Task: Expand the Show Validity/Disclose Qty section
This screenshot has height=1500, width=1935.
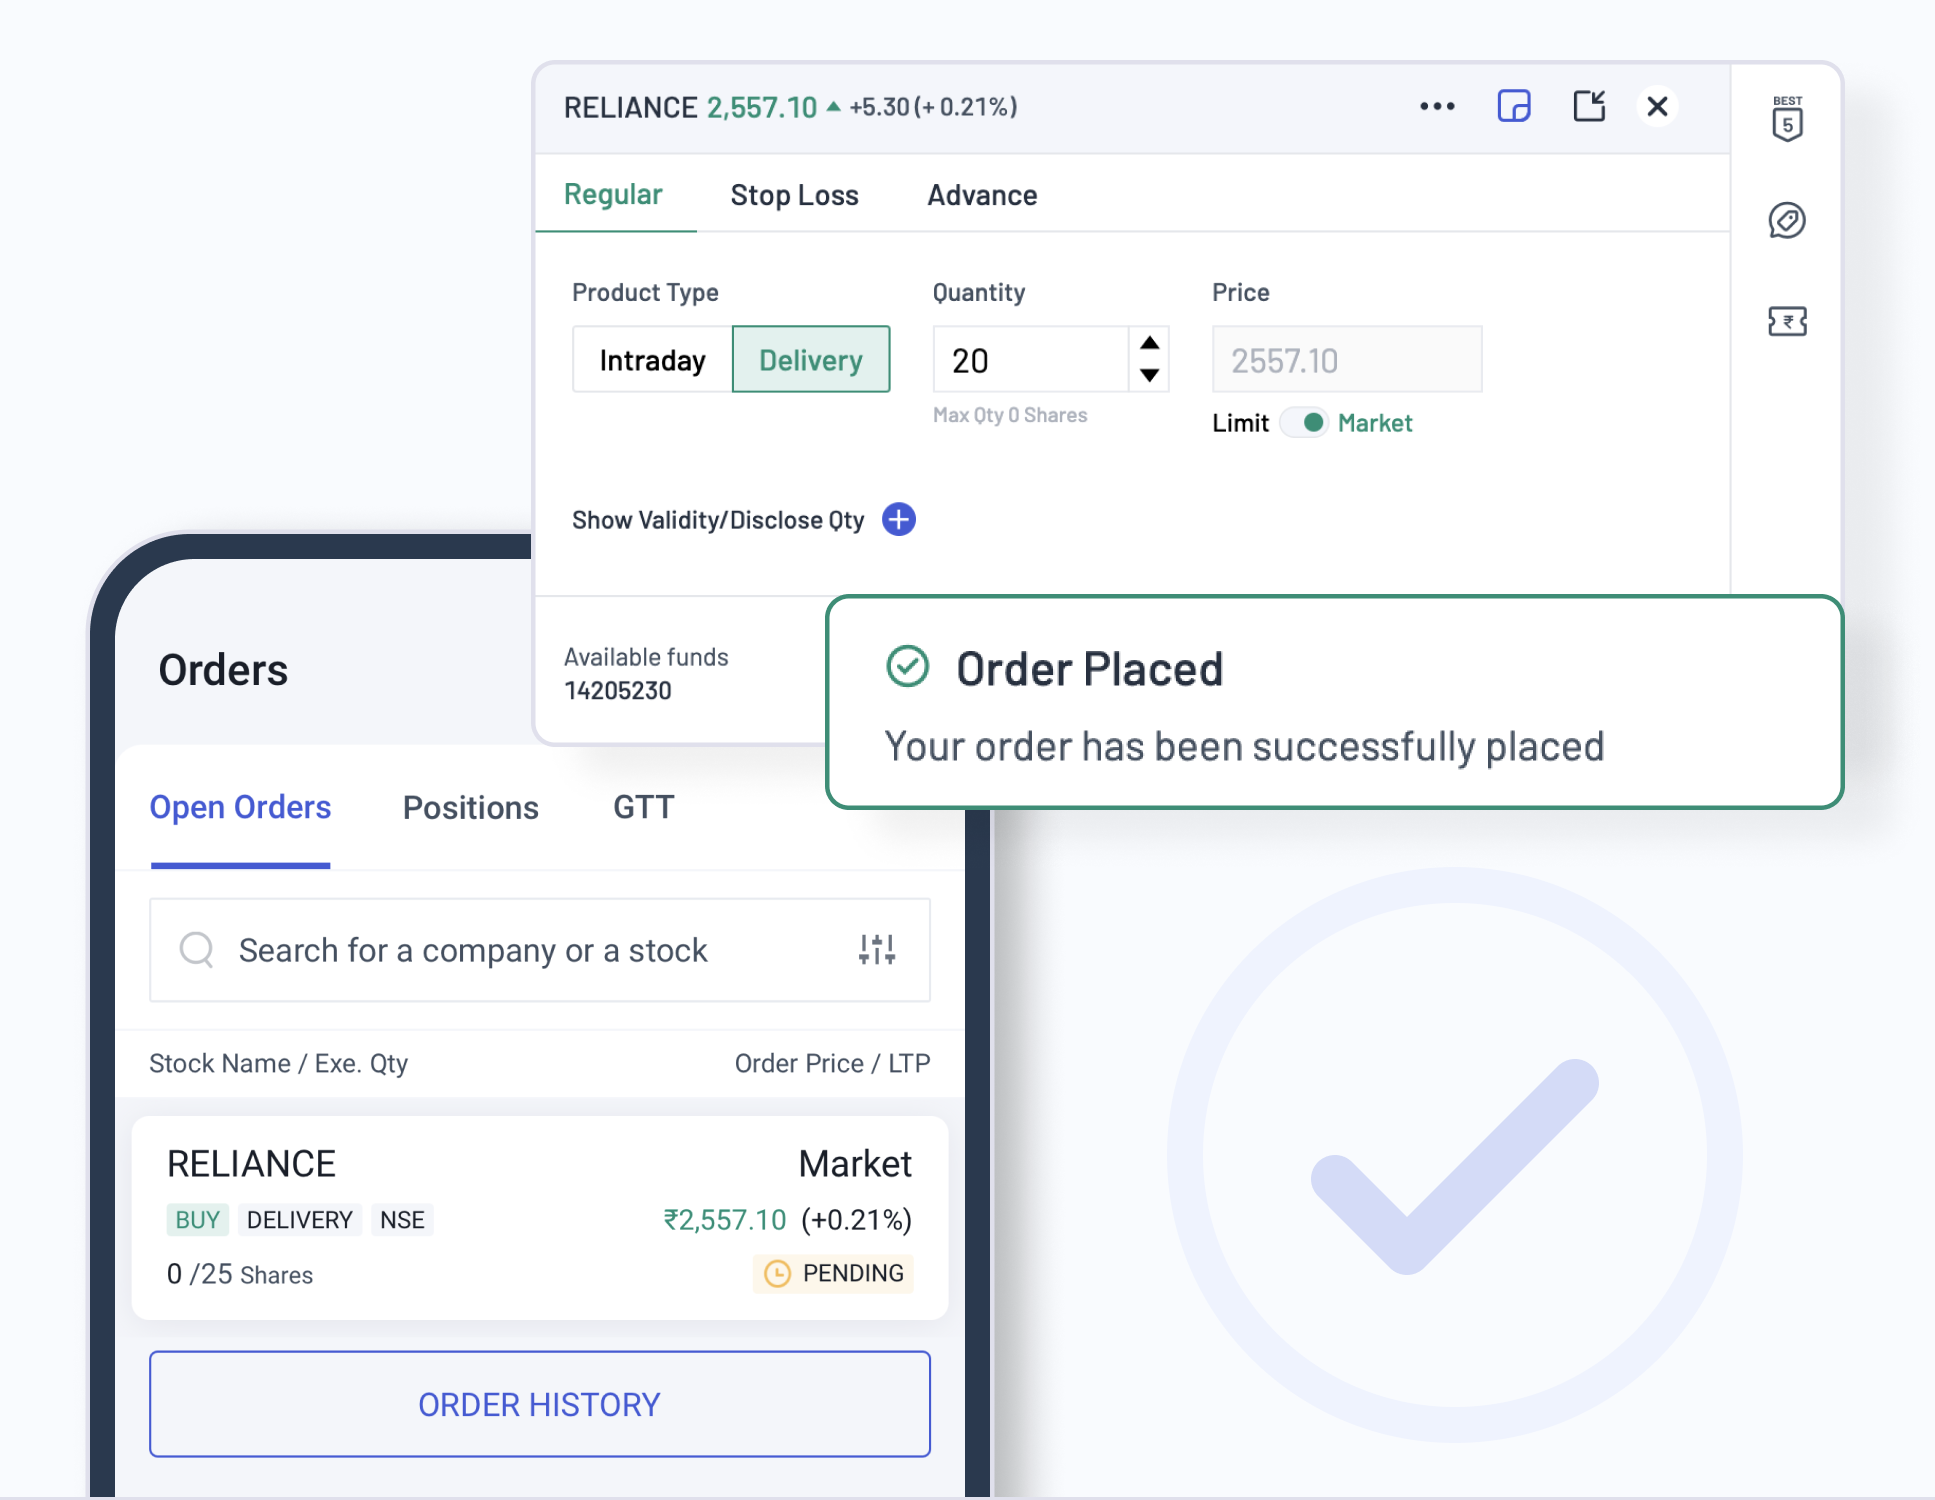Action: click(x=718, y=519)
